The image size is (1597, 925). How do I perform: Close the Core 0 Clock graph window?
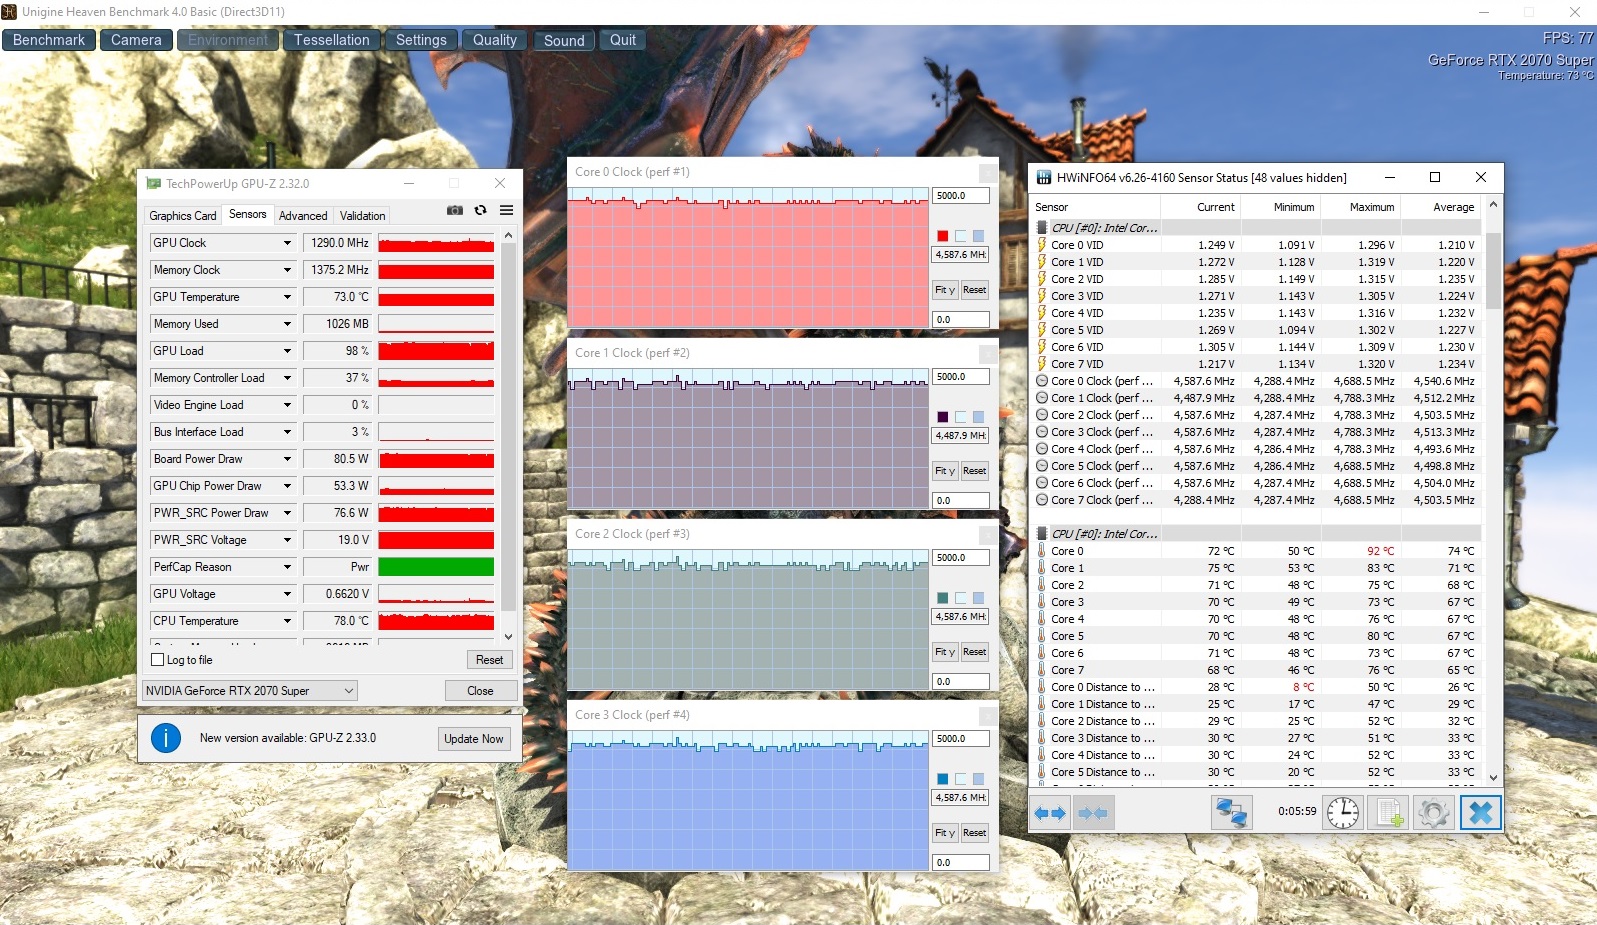point(987,172)
